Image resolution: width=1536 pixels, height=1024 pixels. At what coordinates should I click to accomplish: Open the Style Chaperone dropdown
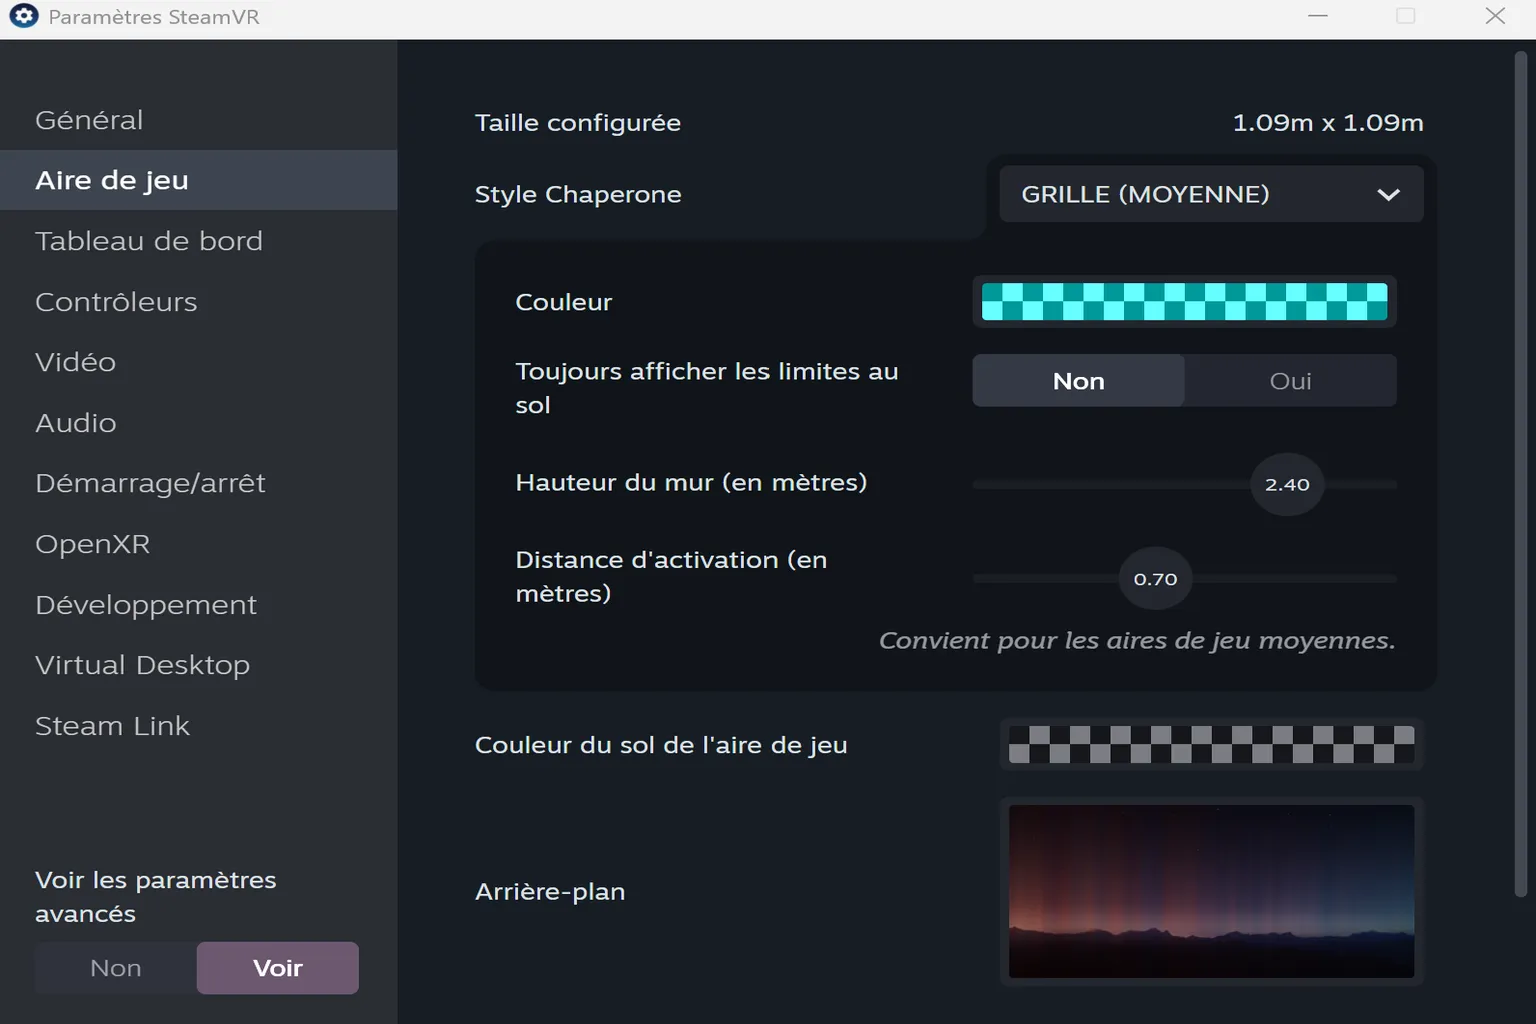[1211, 194]
